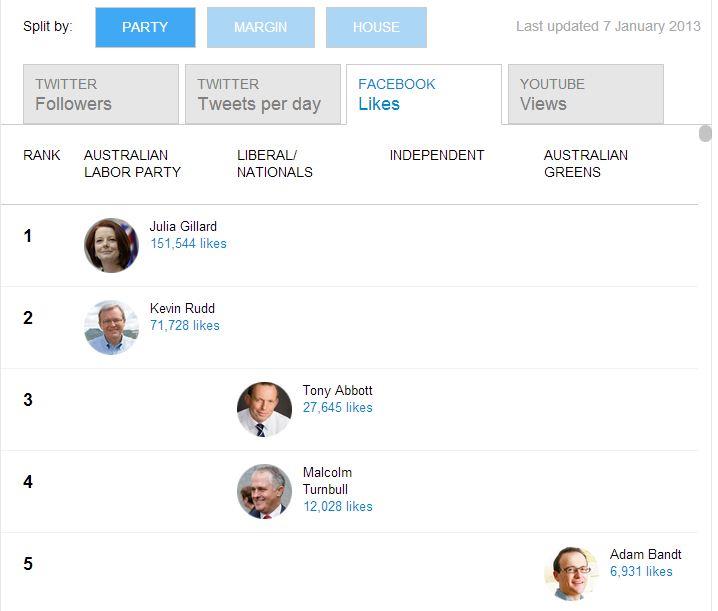Click Kevin Rudd's profile photo

[111, 327]
